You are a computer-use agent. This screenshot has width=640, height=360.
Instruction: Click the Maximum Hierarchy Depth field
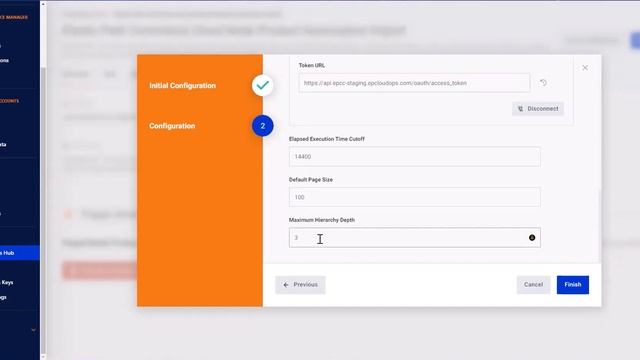415,238
